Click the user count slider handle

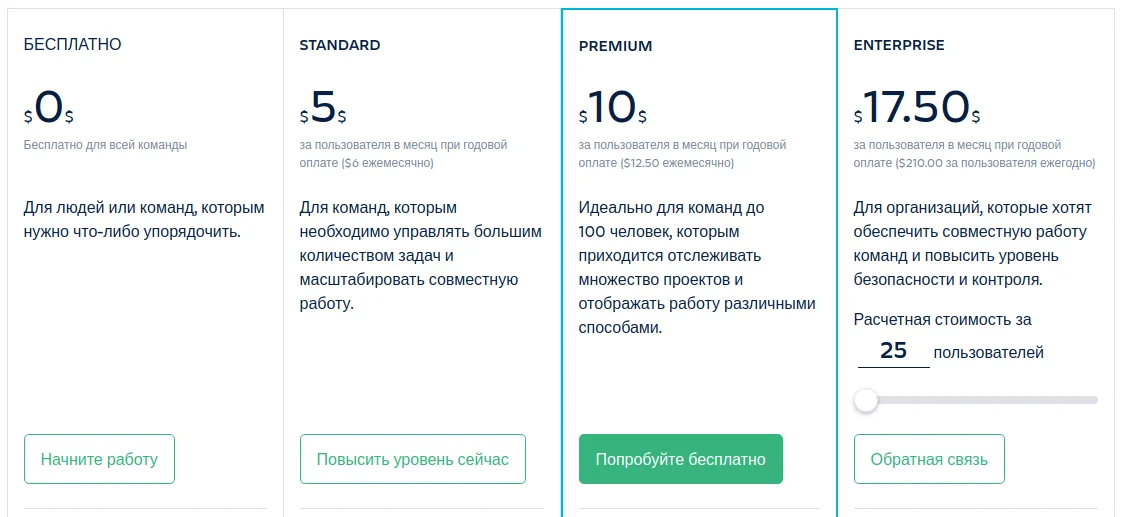(866, 400)
